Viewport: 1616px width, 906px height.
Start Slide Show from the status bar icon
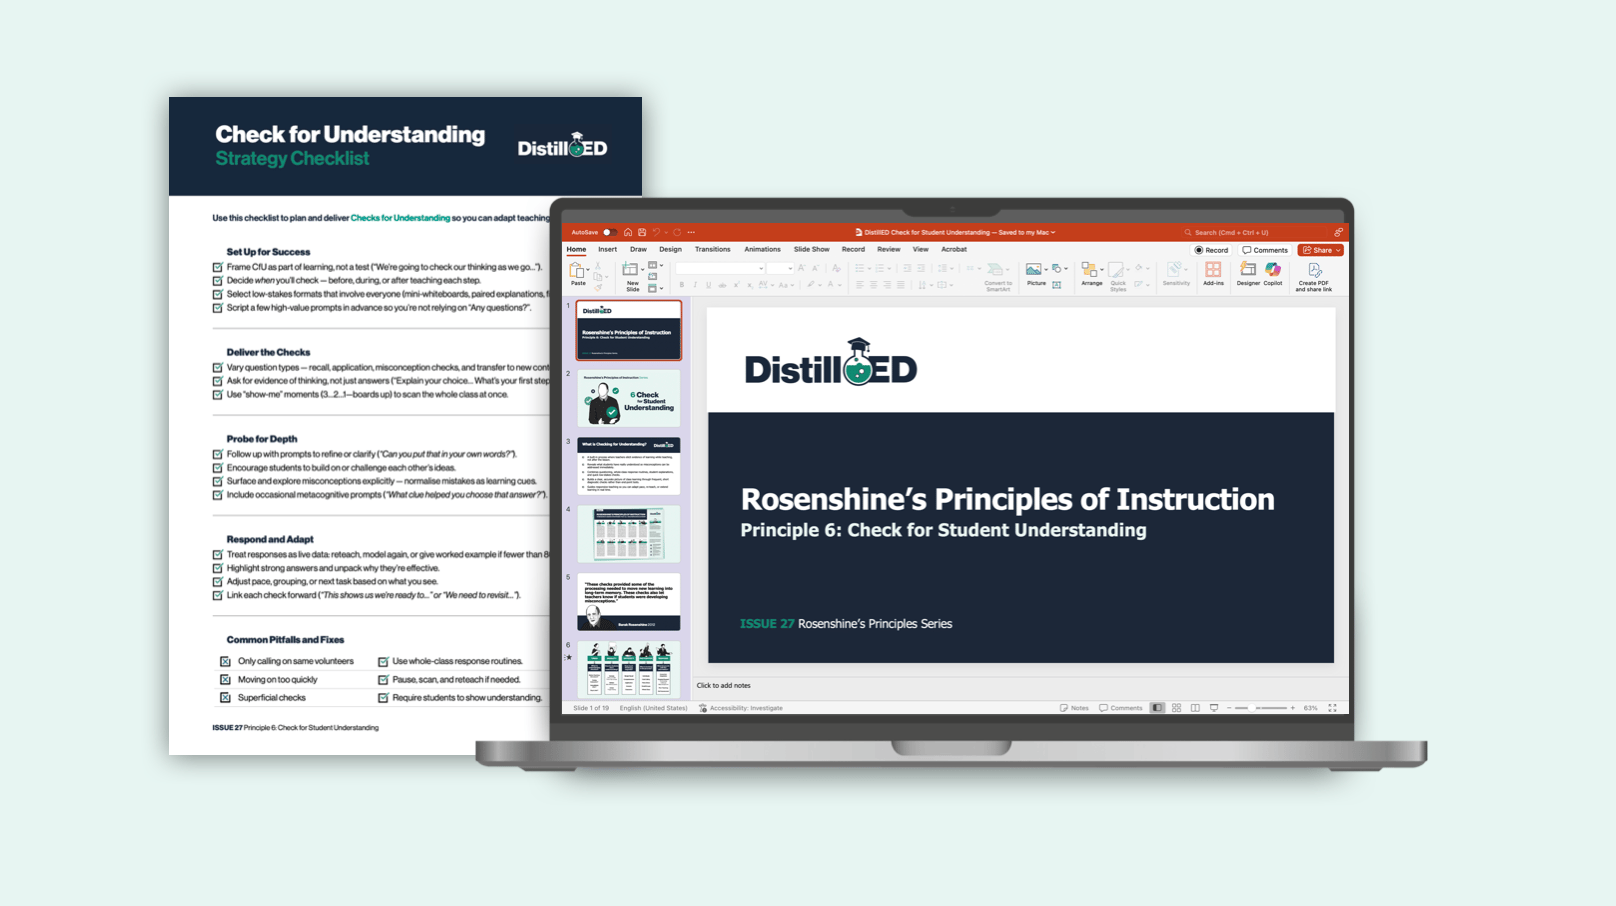click(1214, 708)
